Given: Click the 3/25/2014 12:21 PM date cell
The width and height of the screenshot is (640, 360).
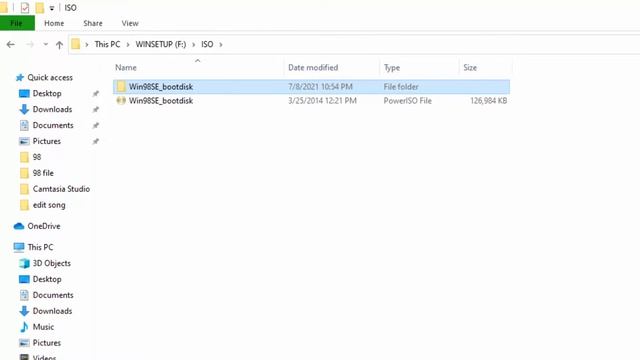Looking at the screenshot, I should coord(322,100).
